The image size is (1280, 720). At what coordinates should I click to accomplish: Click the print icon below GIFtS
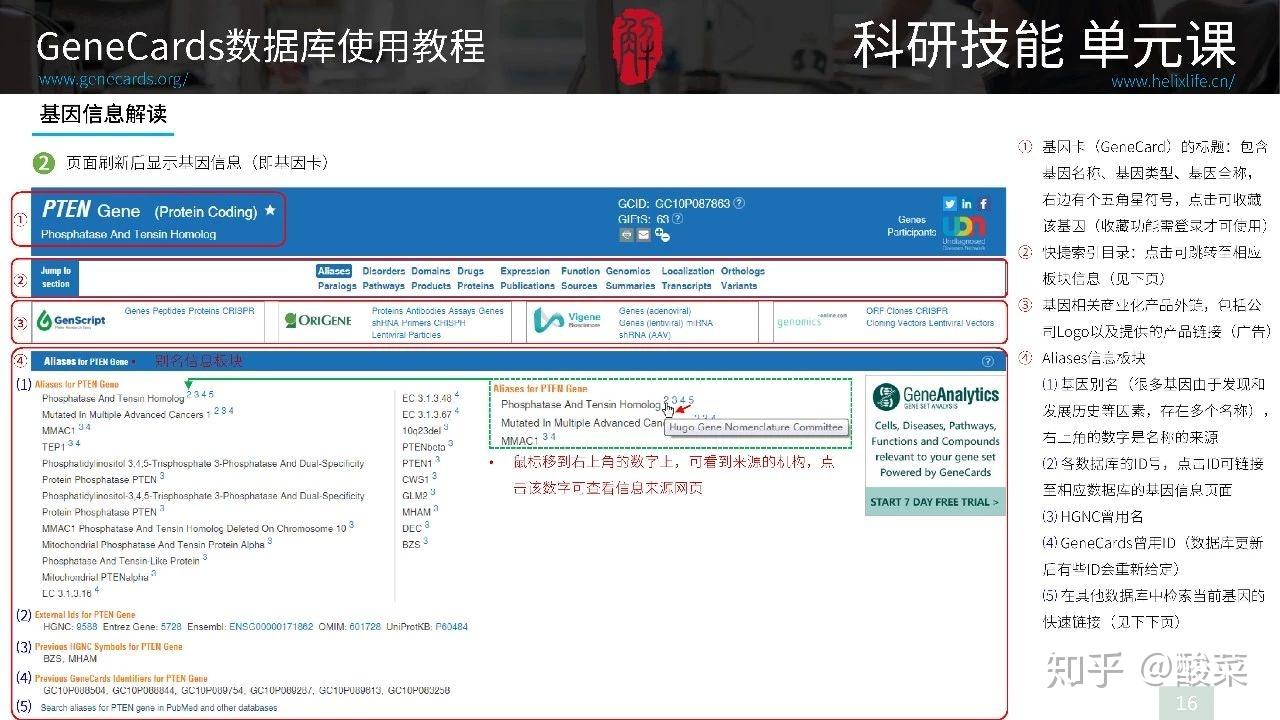(627, 235)
